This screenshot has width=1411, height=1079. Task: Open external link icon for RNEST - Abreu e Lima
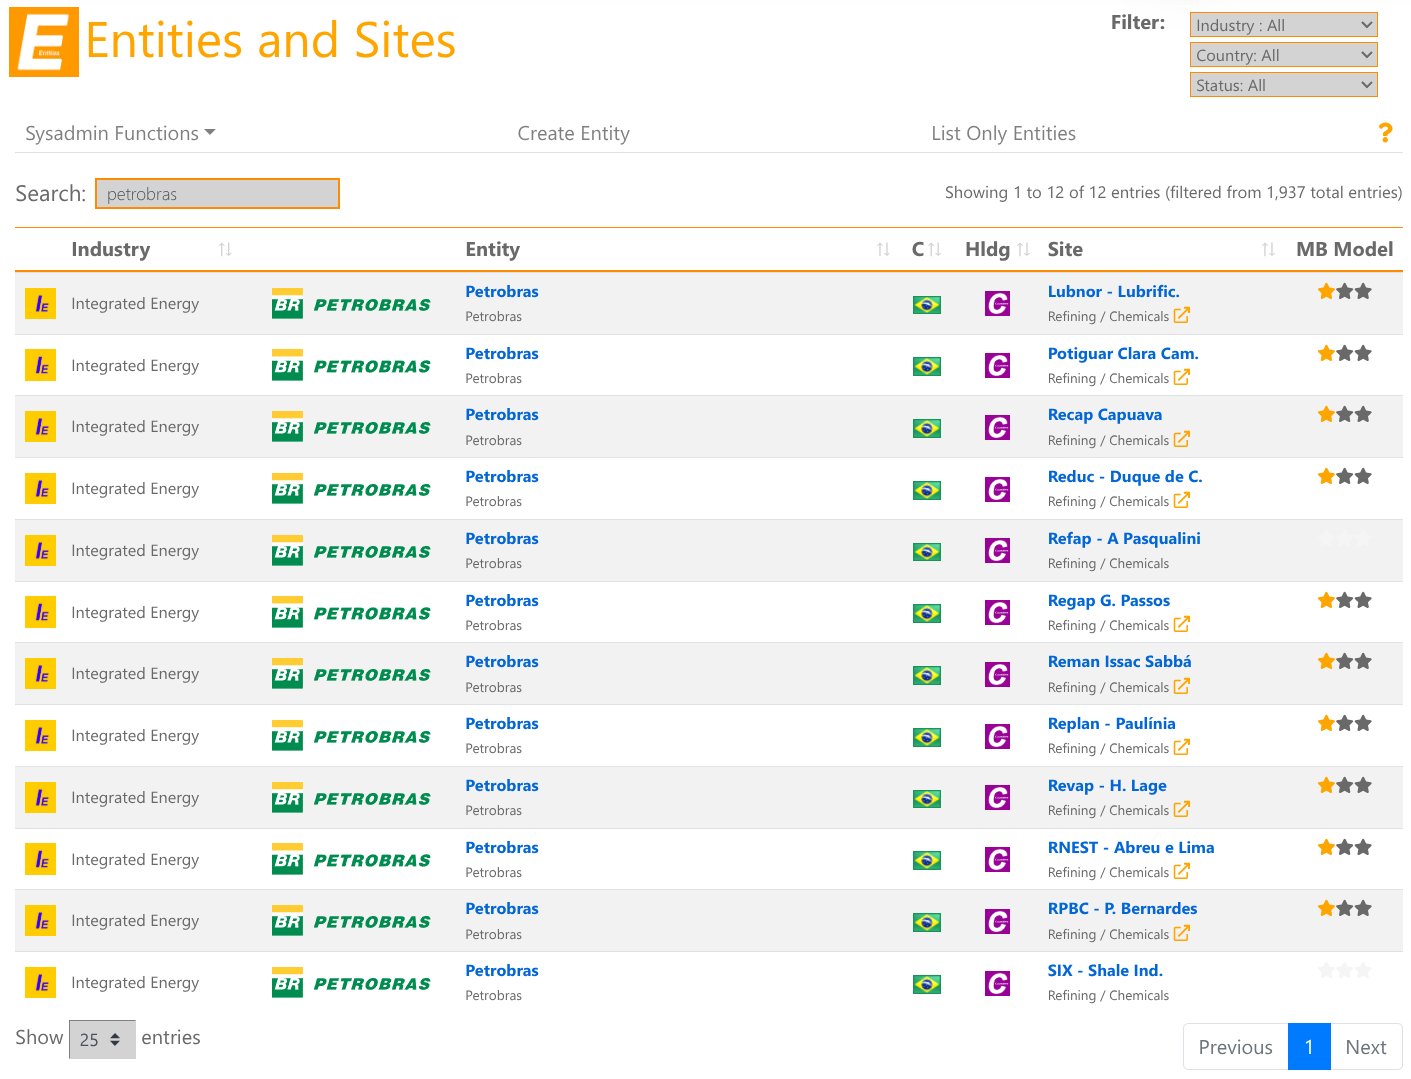click(1182, 871)
